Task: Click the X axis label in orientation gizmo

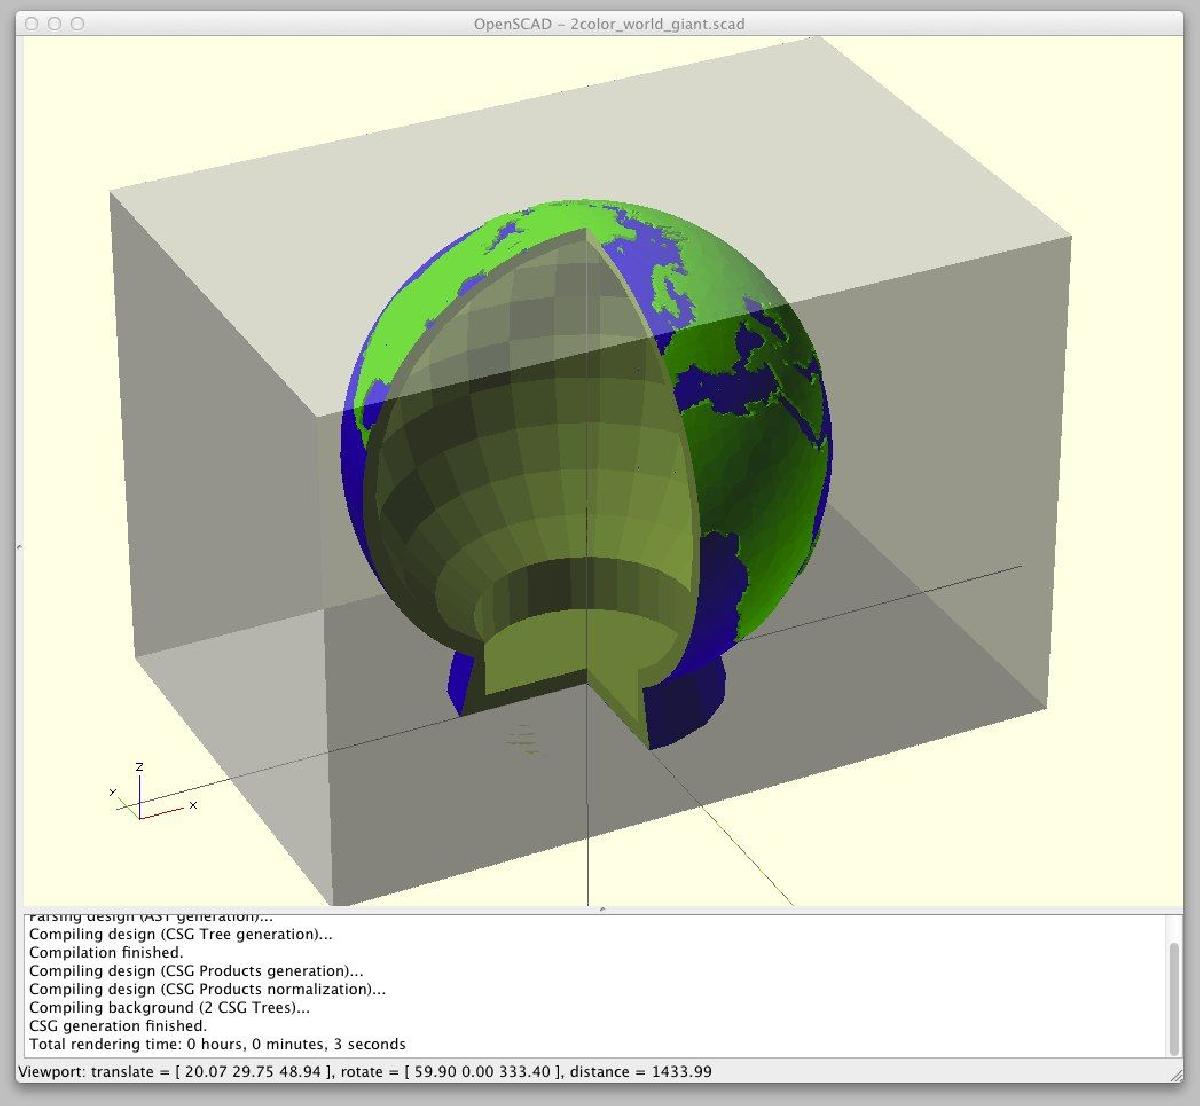Action: click(x=193, y=805)
